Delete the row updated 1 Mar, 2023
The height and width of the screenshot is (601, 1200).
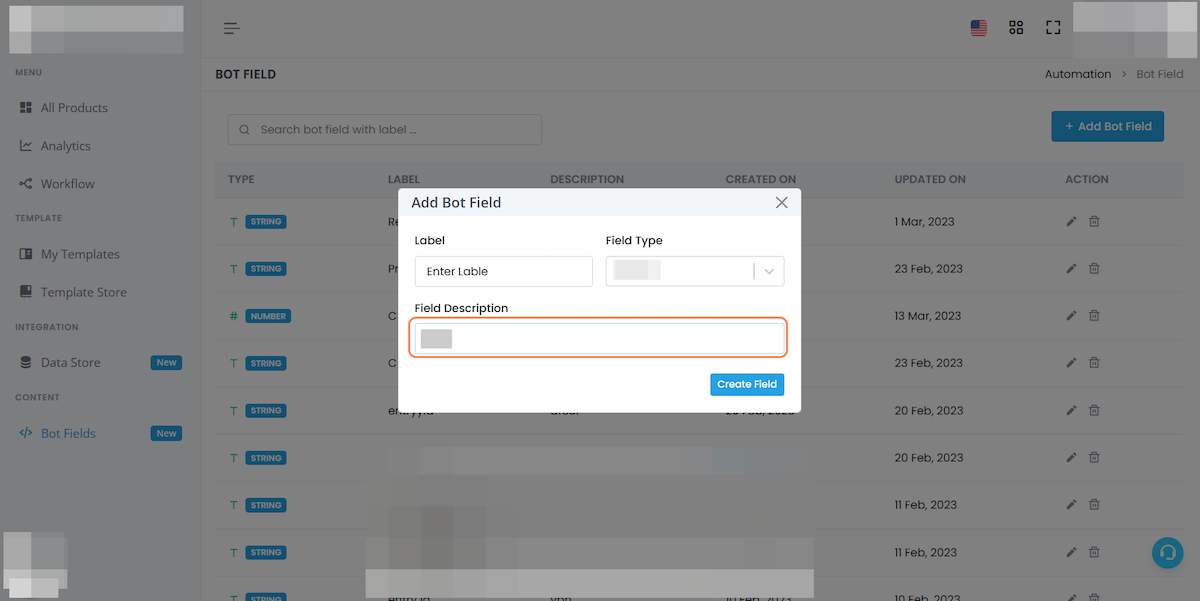pyautogui.click(x=1094, y=221)
